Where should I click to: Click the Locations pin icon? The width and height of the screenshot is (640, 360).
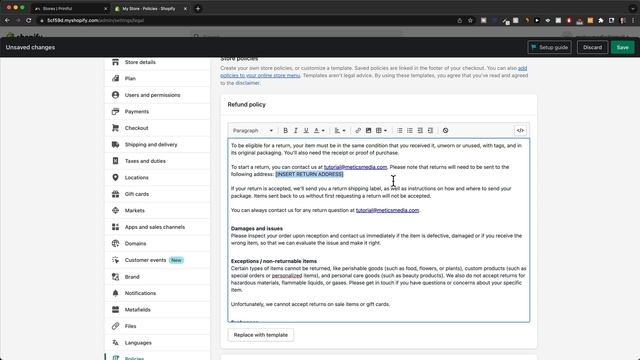point(116,178)
